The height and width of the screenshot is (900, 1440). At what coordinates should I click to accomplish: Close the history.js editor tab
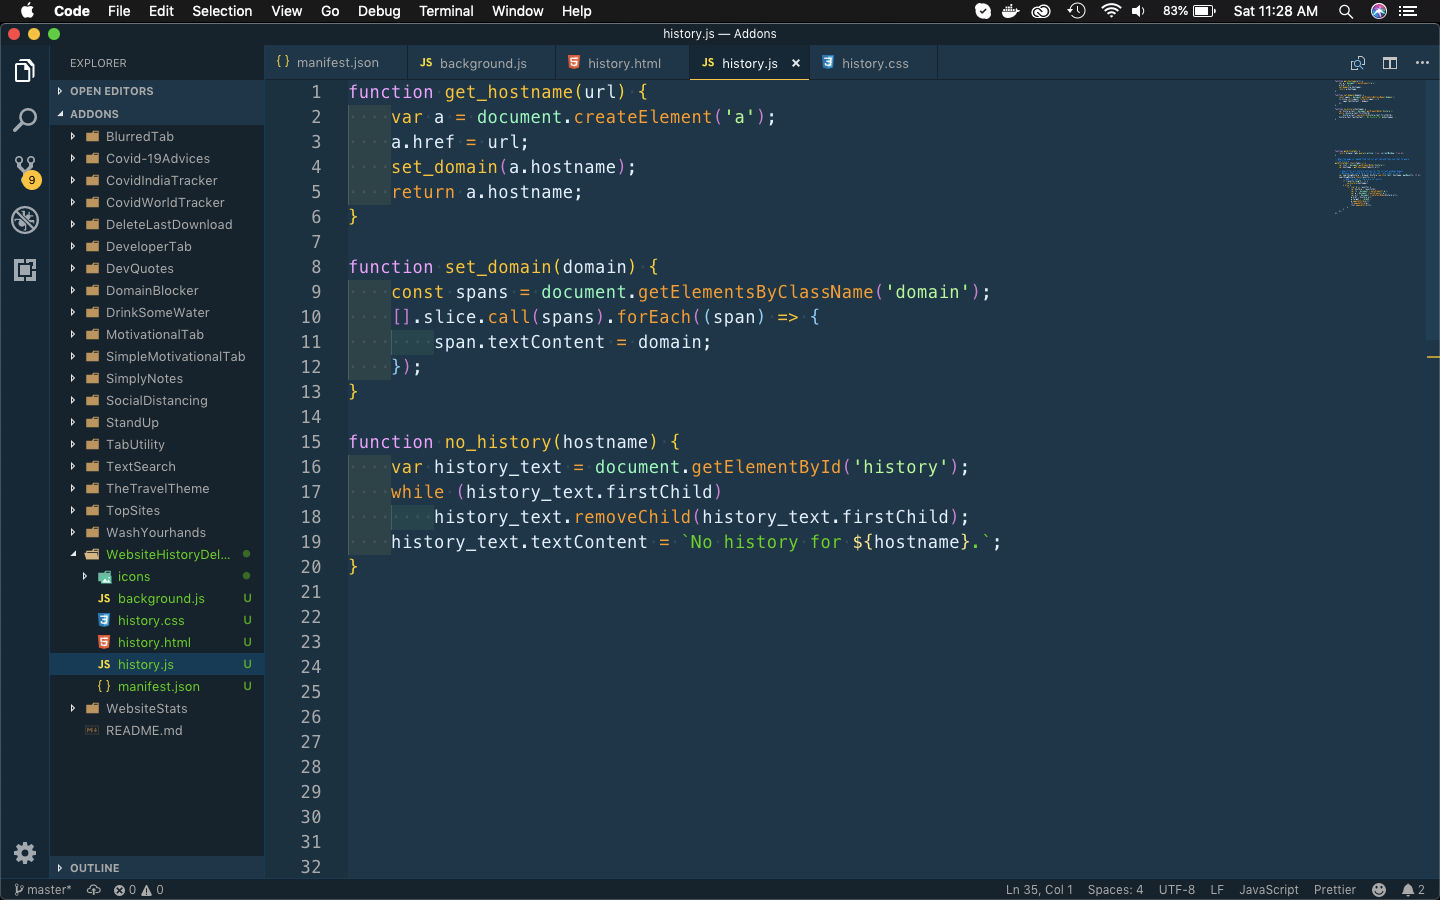click(796, 63)
